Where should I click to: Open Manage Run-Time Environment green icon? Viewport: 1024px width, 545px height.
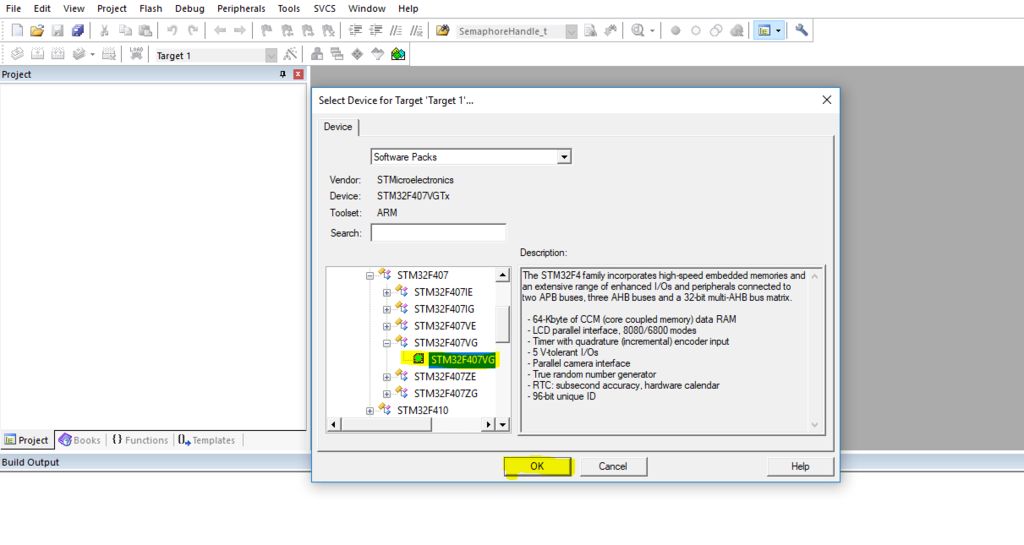pyautogui.click(x=398, y=54)
